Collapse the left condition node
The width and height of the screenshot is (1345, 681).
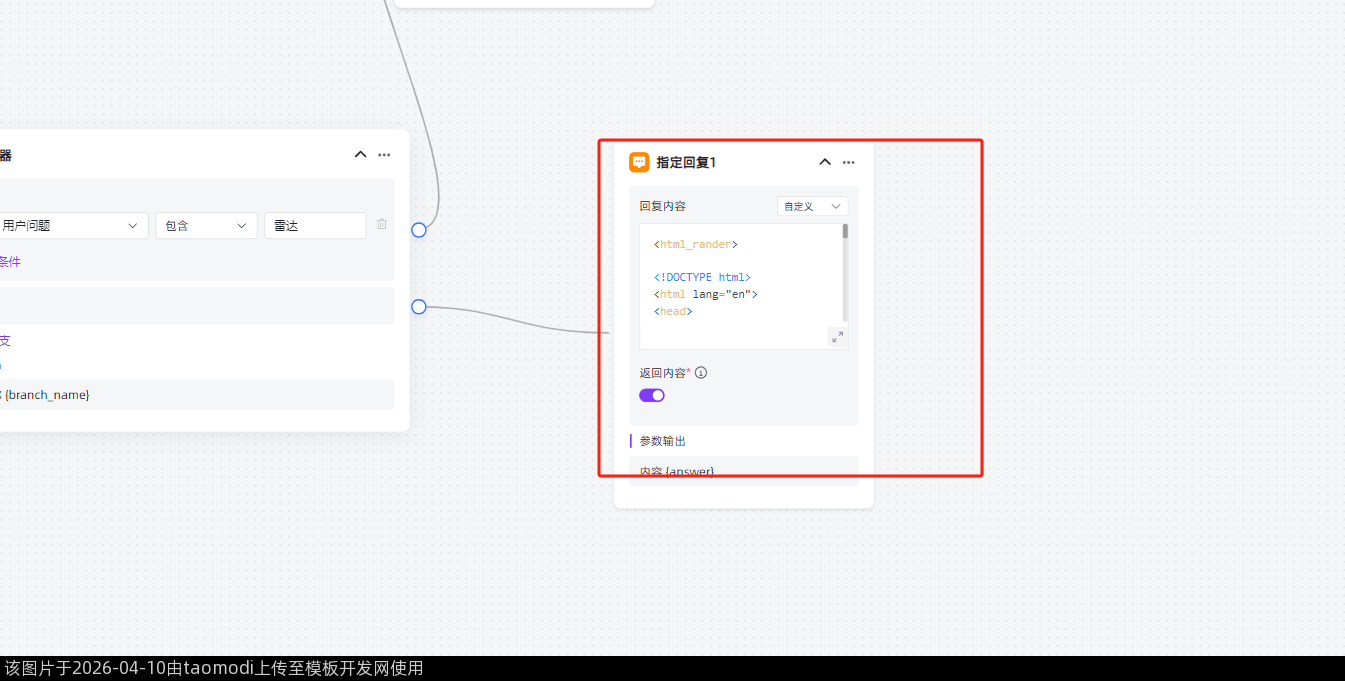361,155
